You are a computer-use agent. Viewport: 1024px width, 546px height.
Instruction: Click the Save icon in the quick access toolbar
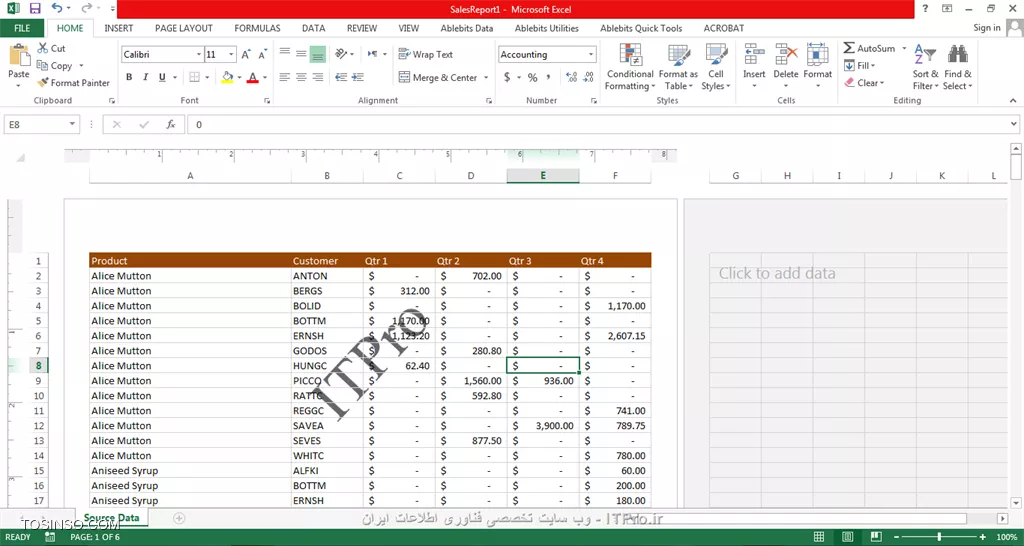coord(35,8)
